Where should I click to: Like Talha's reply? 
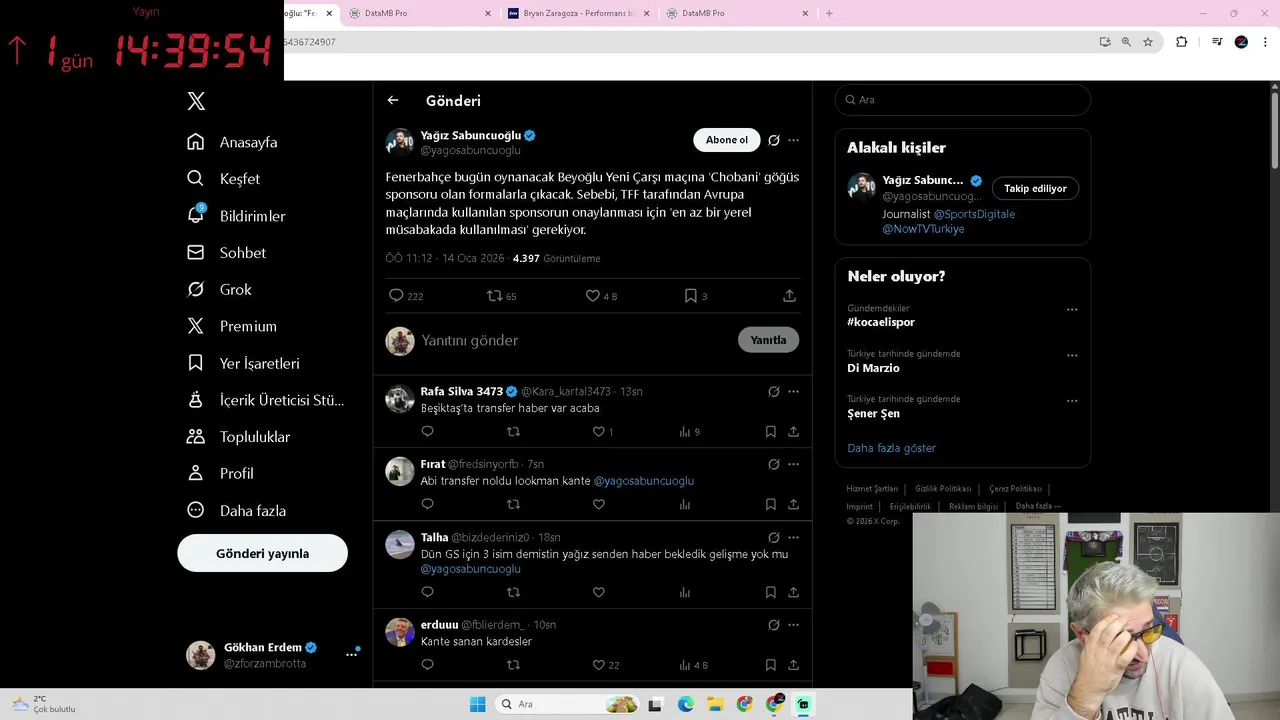coord(598,592)
